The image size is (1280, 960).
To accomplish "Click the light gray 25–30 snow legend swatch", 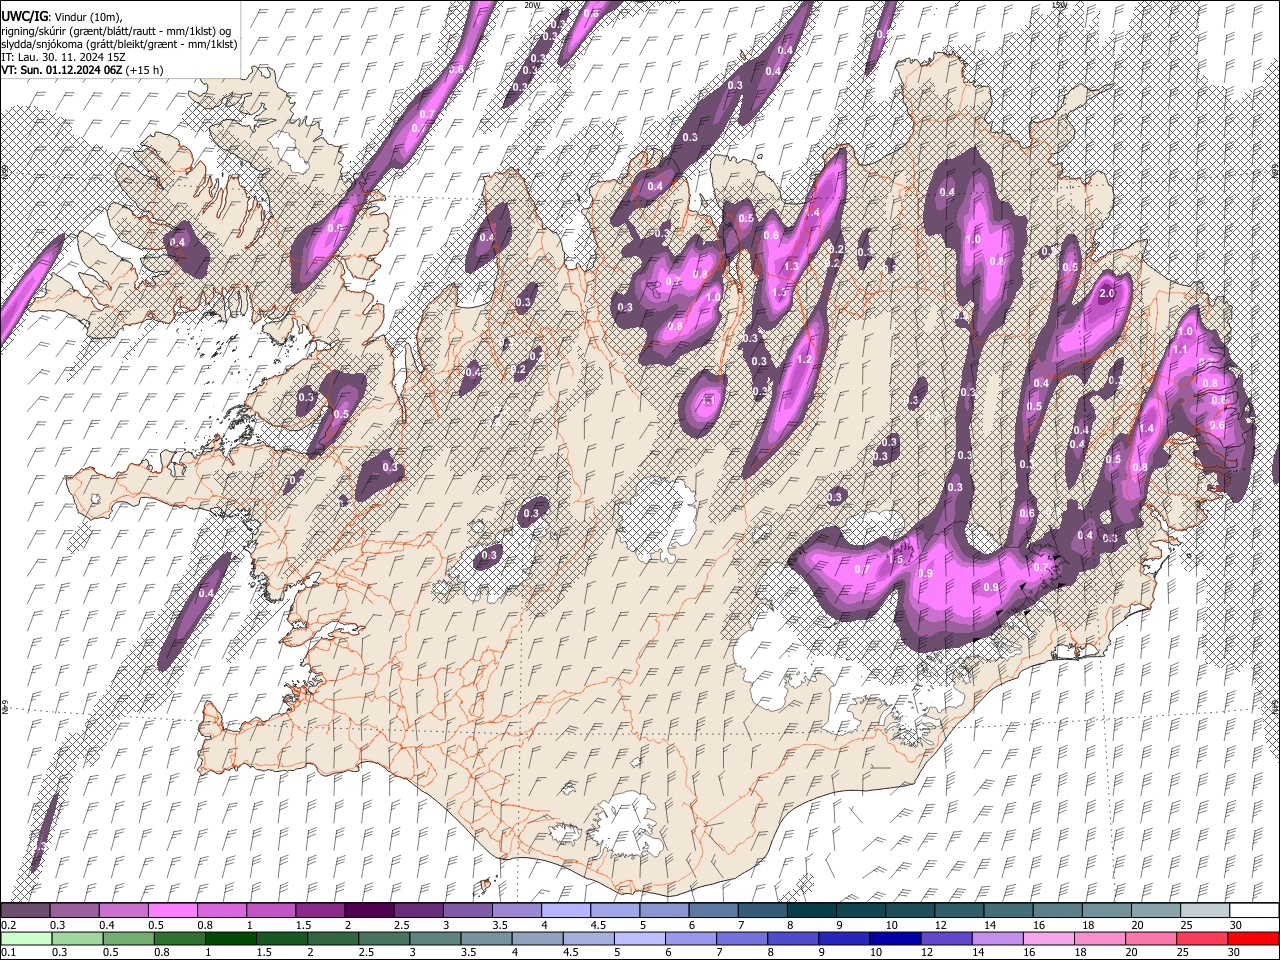I will [x=1205, y=911].
